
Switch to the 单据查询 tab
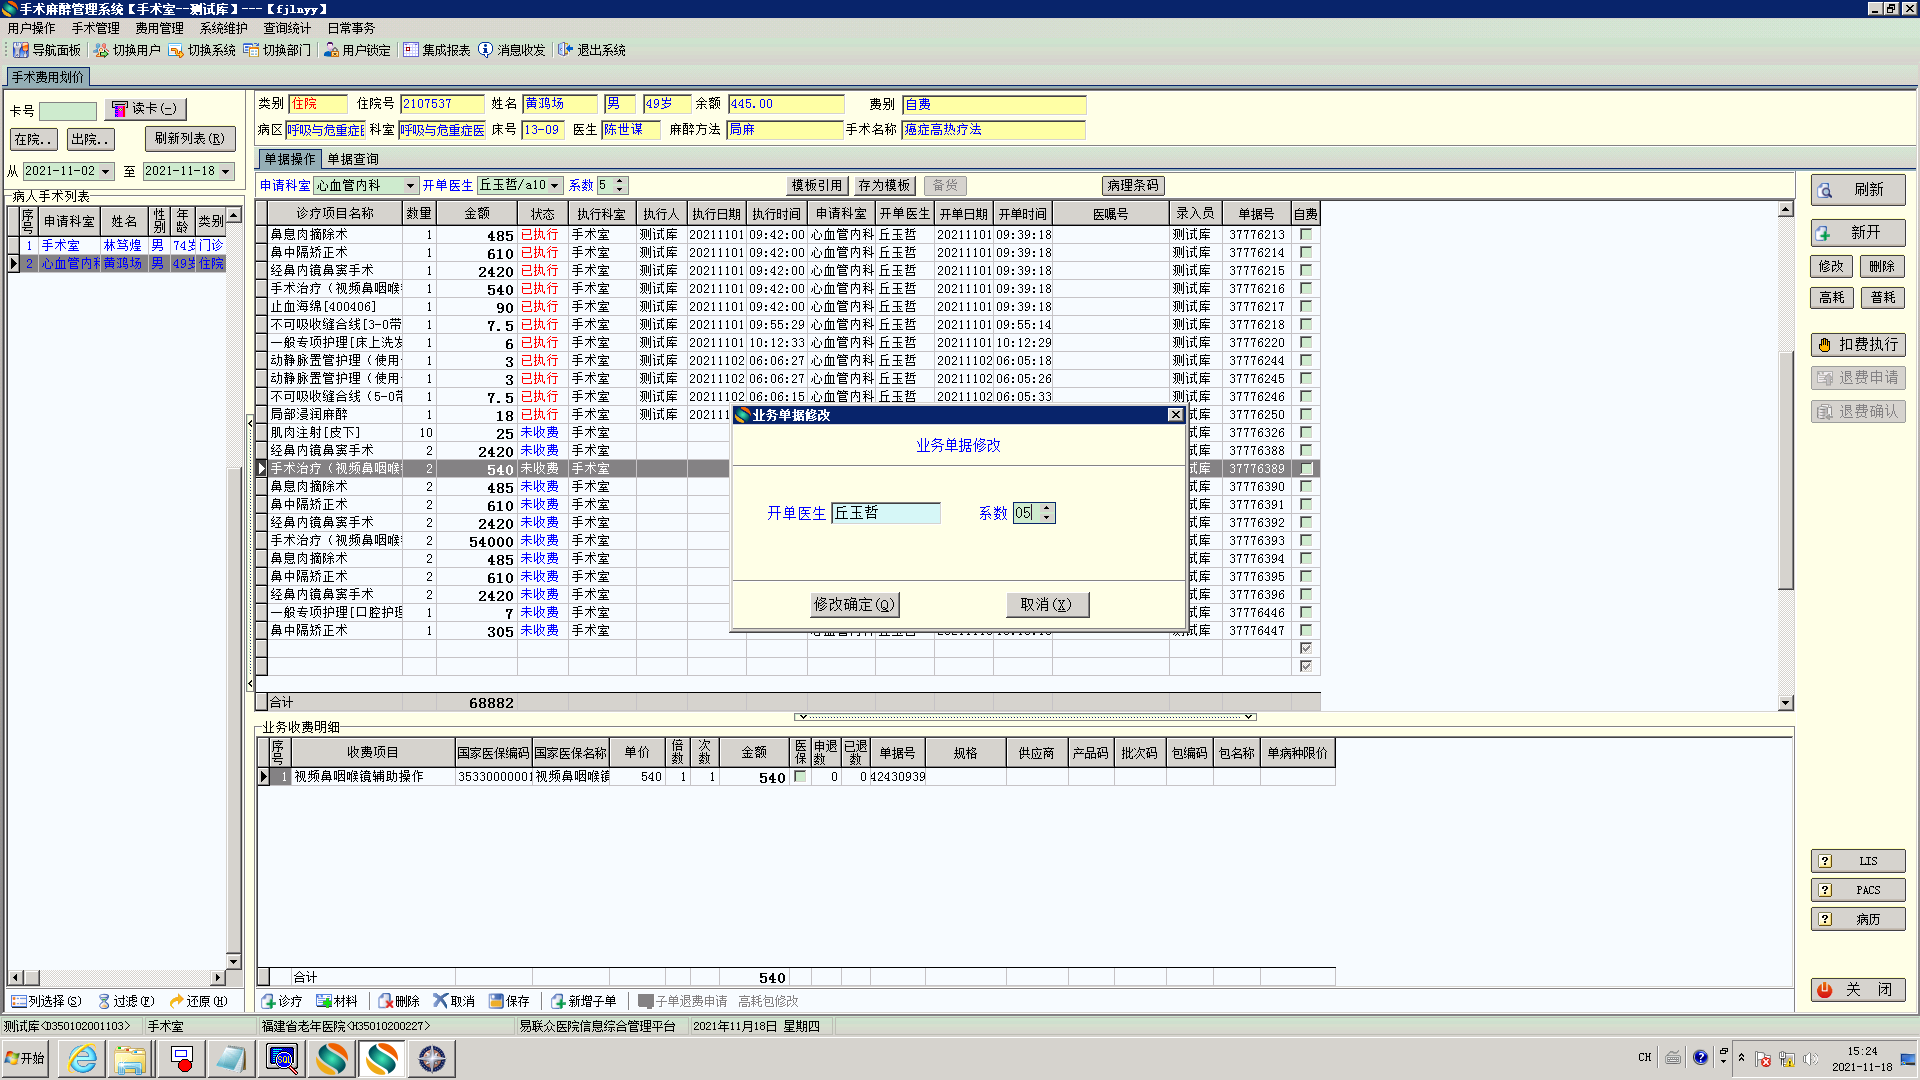pos(353,159)
